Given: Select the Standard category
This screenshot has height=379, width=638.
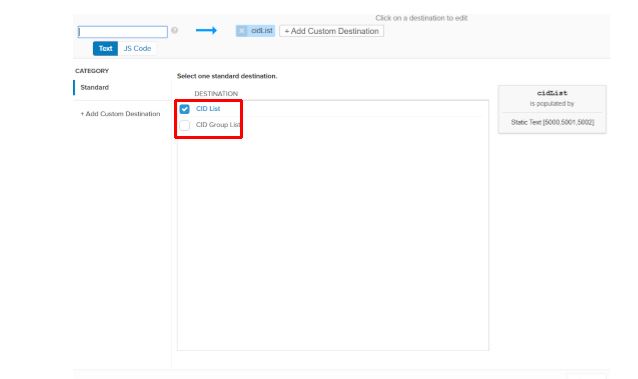Looking at the screenshot, I should click(x=94, y=88).
